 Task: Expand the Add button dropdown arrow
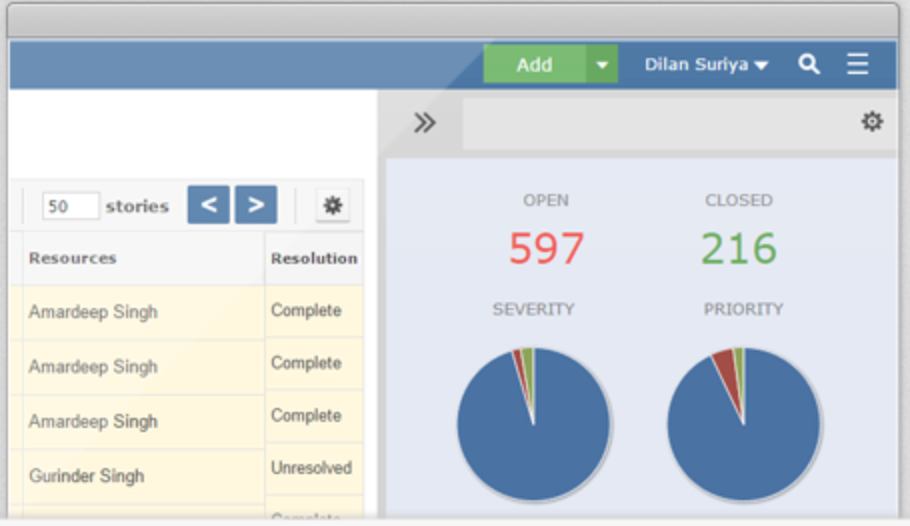click(602, 64)
